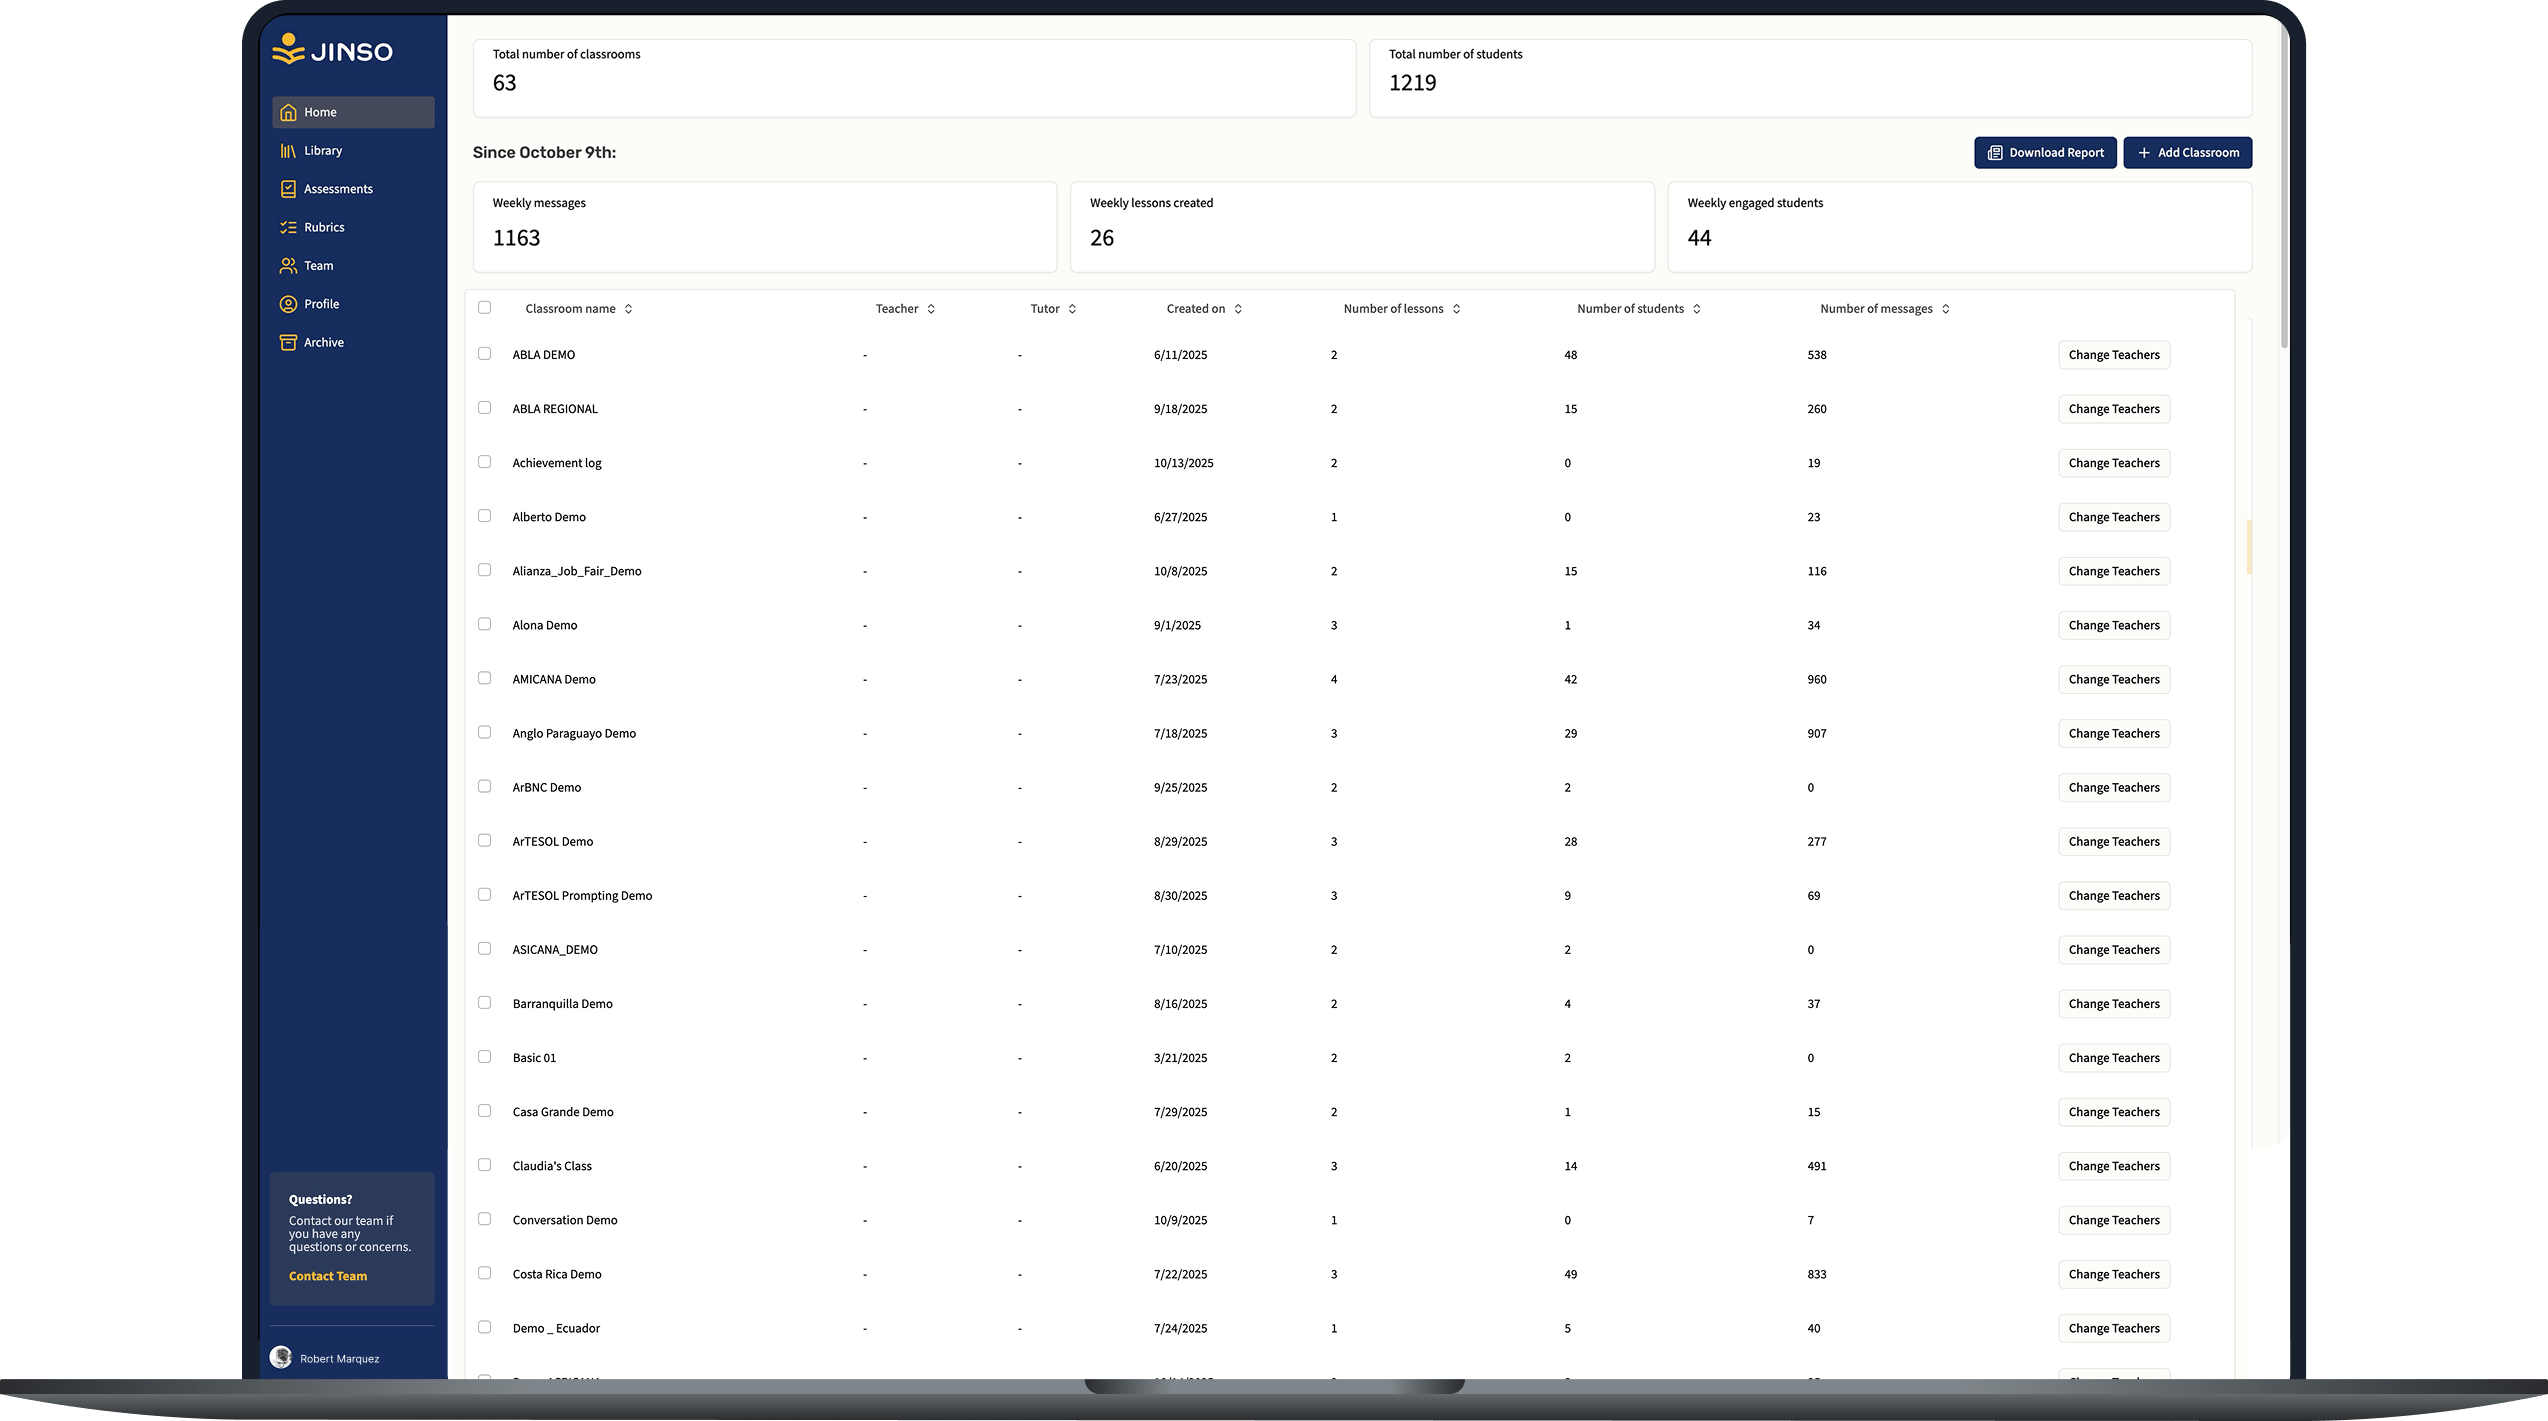2548x1421 pixels.
Task: Click the Home icon in sidebar
Action: tap(288, 112)
